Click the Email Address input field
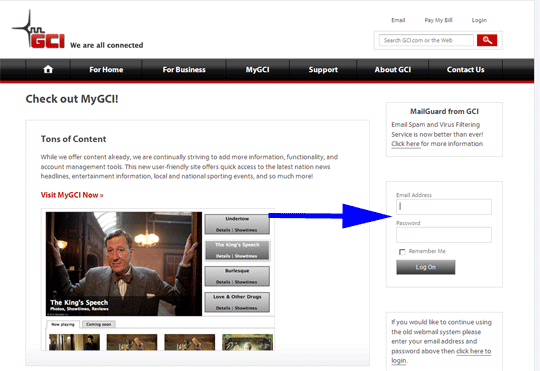Viewport: 540px width, 371px height. (x=444, y=207)
